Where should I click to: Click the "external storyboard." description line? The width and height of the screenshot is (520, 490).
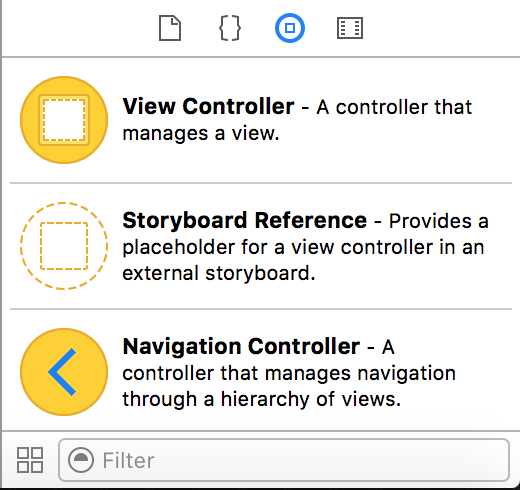[219, 273]
